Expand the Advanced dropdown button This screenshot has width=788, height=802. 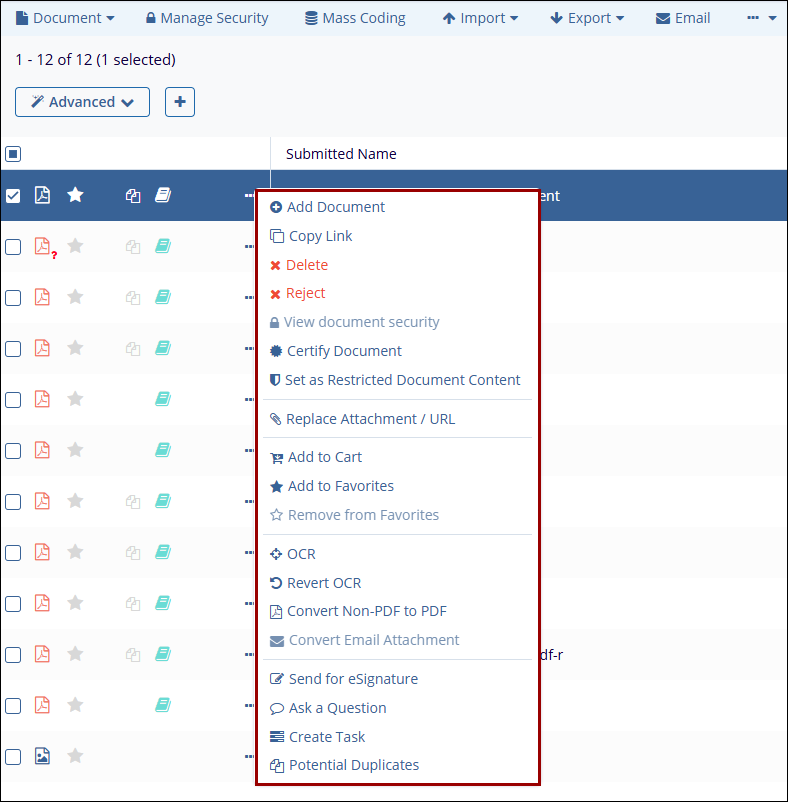(x=82, y=102)
